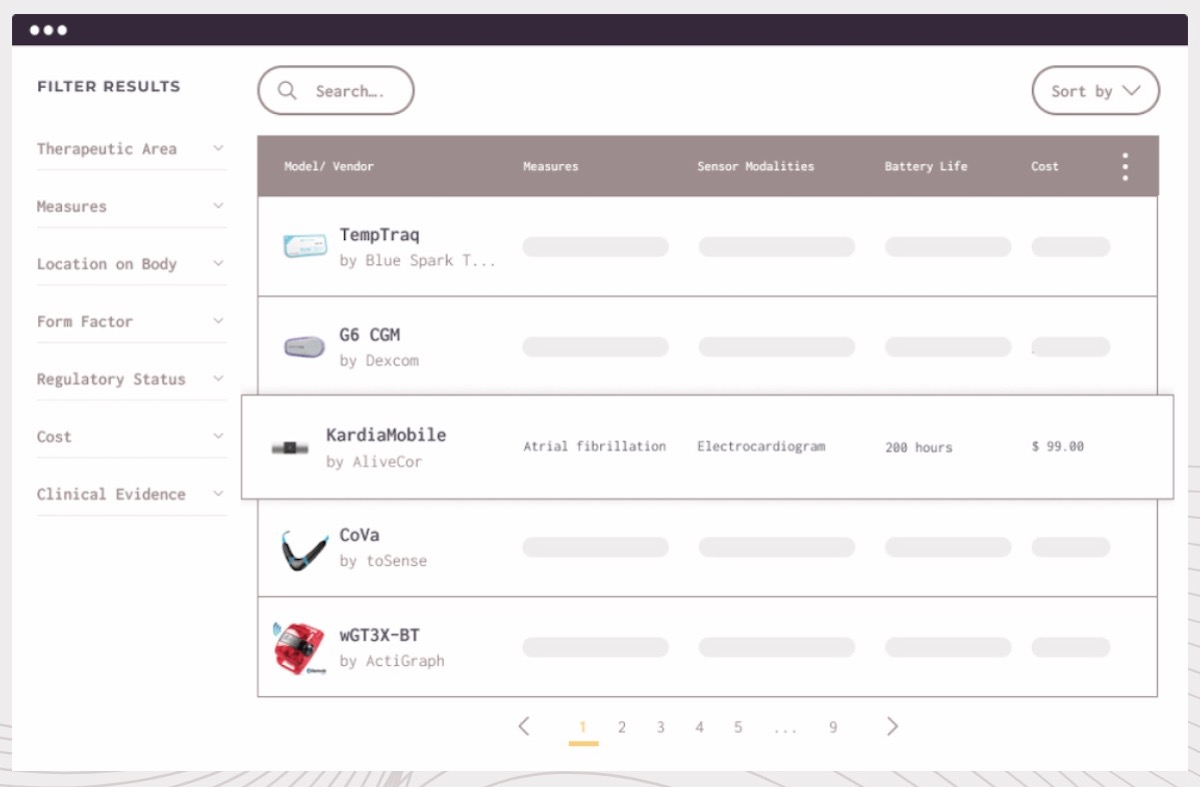Click the TempTraq device thumbnail

click(304, 245)
